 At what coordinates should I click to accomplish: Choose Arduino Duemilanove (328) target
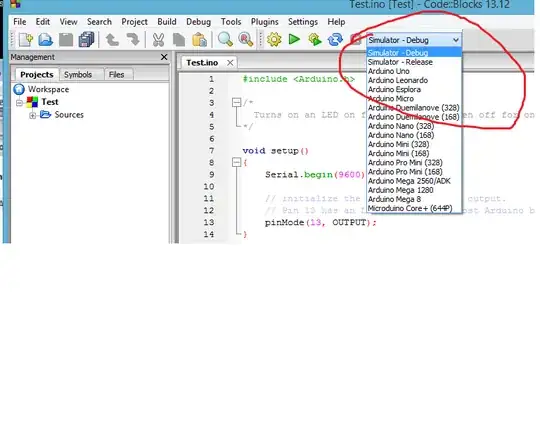[x=414, y=107]
